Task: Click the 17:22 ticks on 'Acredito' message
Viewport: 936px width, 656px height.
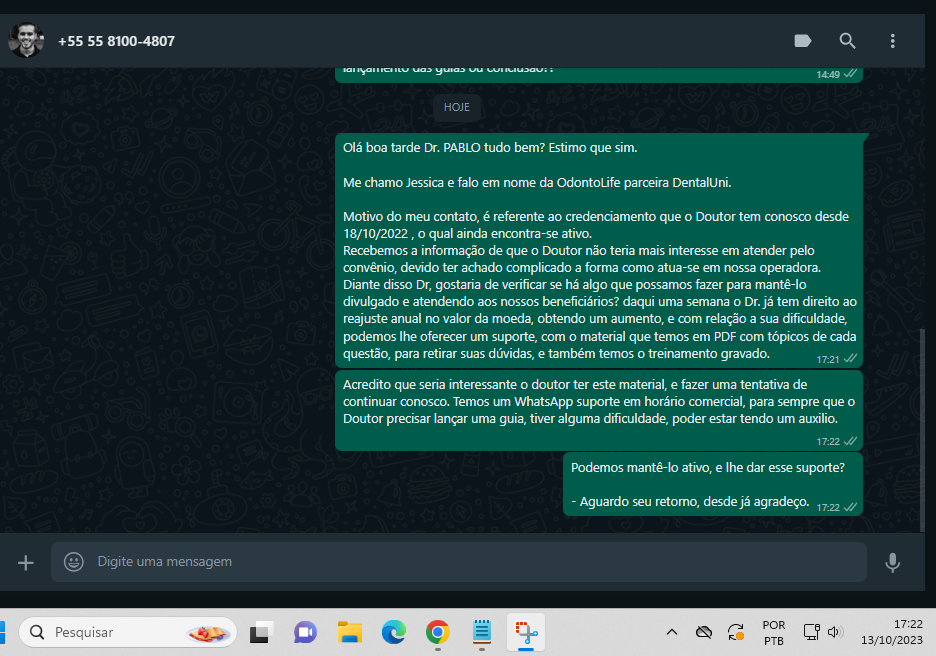Action: (851, 441)
